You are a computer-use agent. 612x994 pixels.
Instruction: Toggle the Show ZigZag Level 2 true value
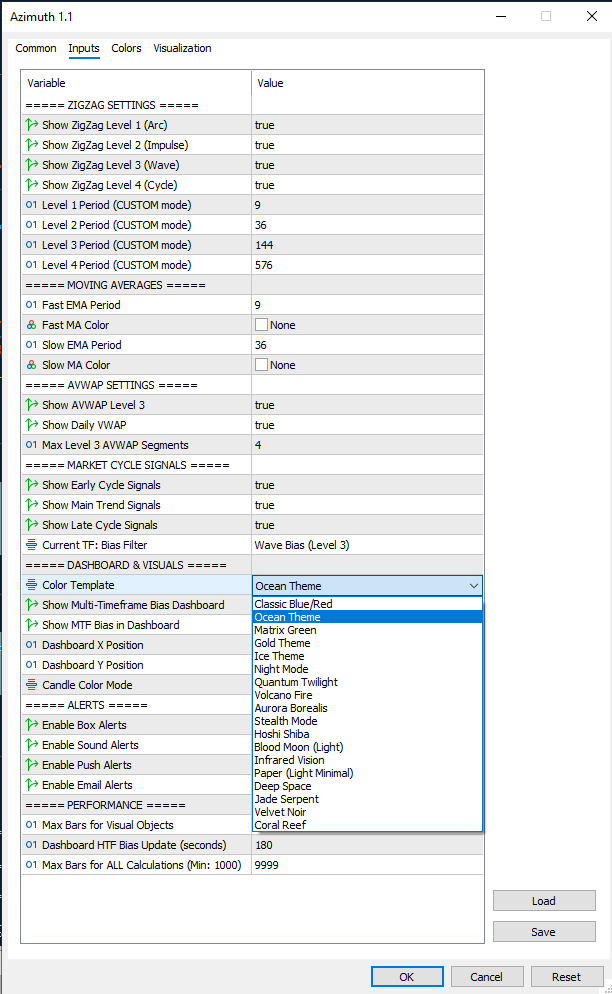(264, 145)
